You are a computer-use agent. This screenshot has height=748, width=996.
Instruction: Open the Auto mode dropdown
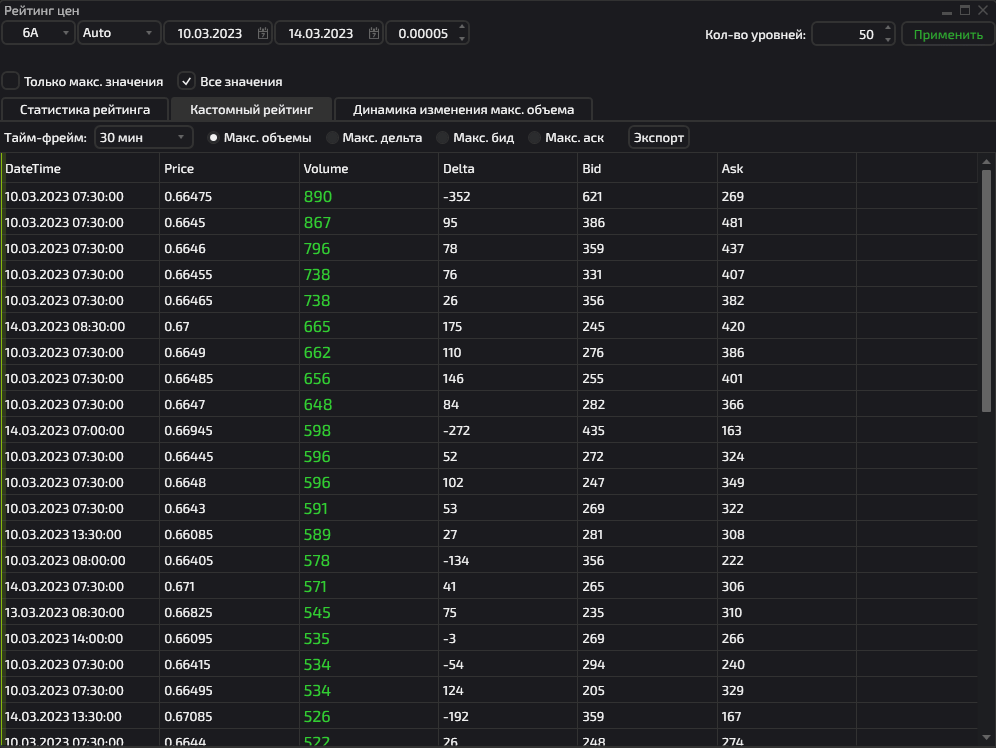click(118, 33)
